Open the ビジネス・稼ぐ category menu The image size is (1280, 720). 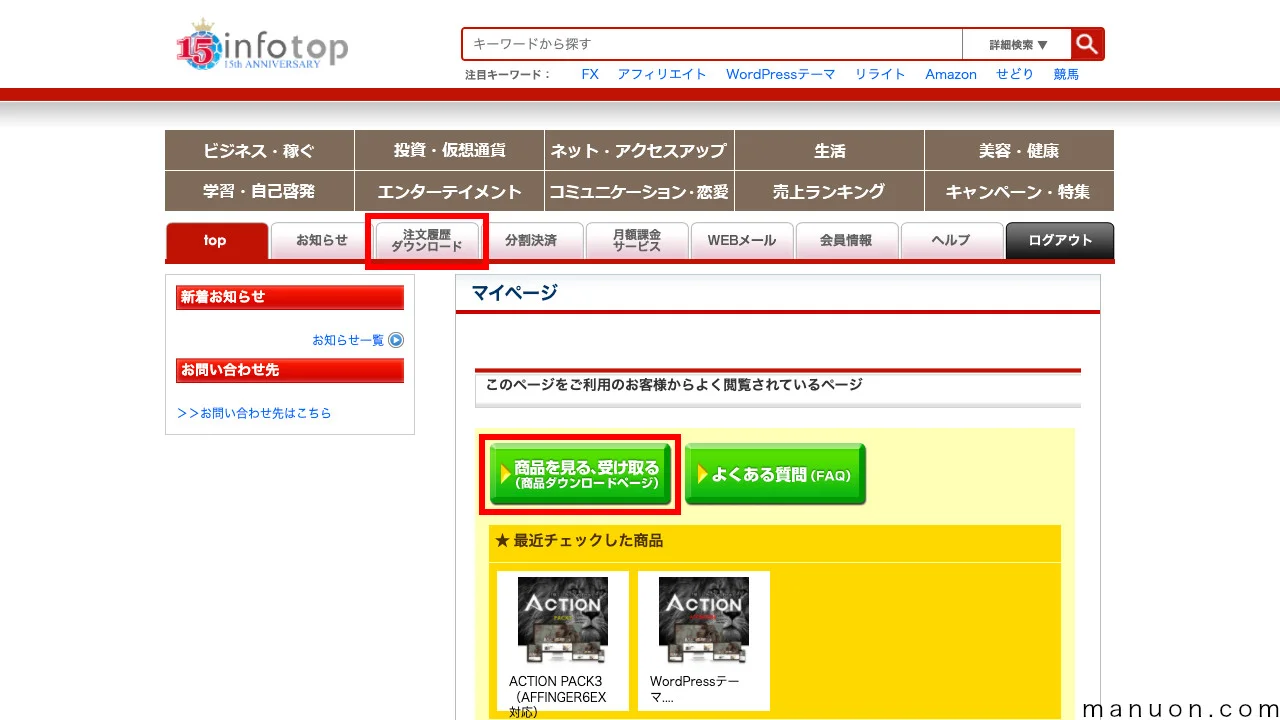tap(259, 150)
